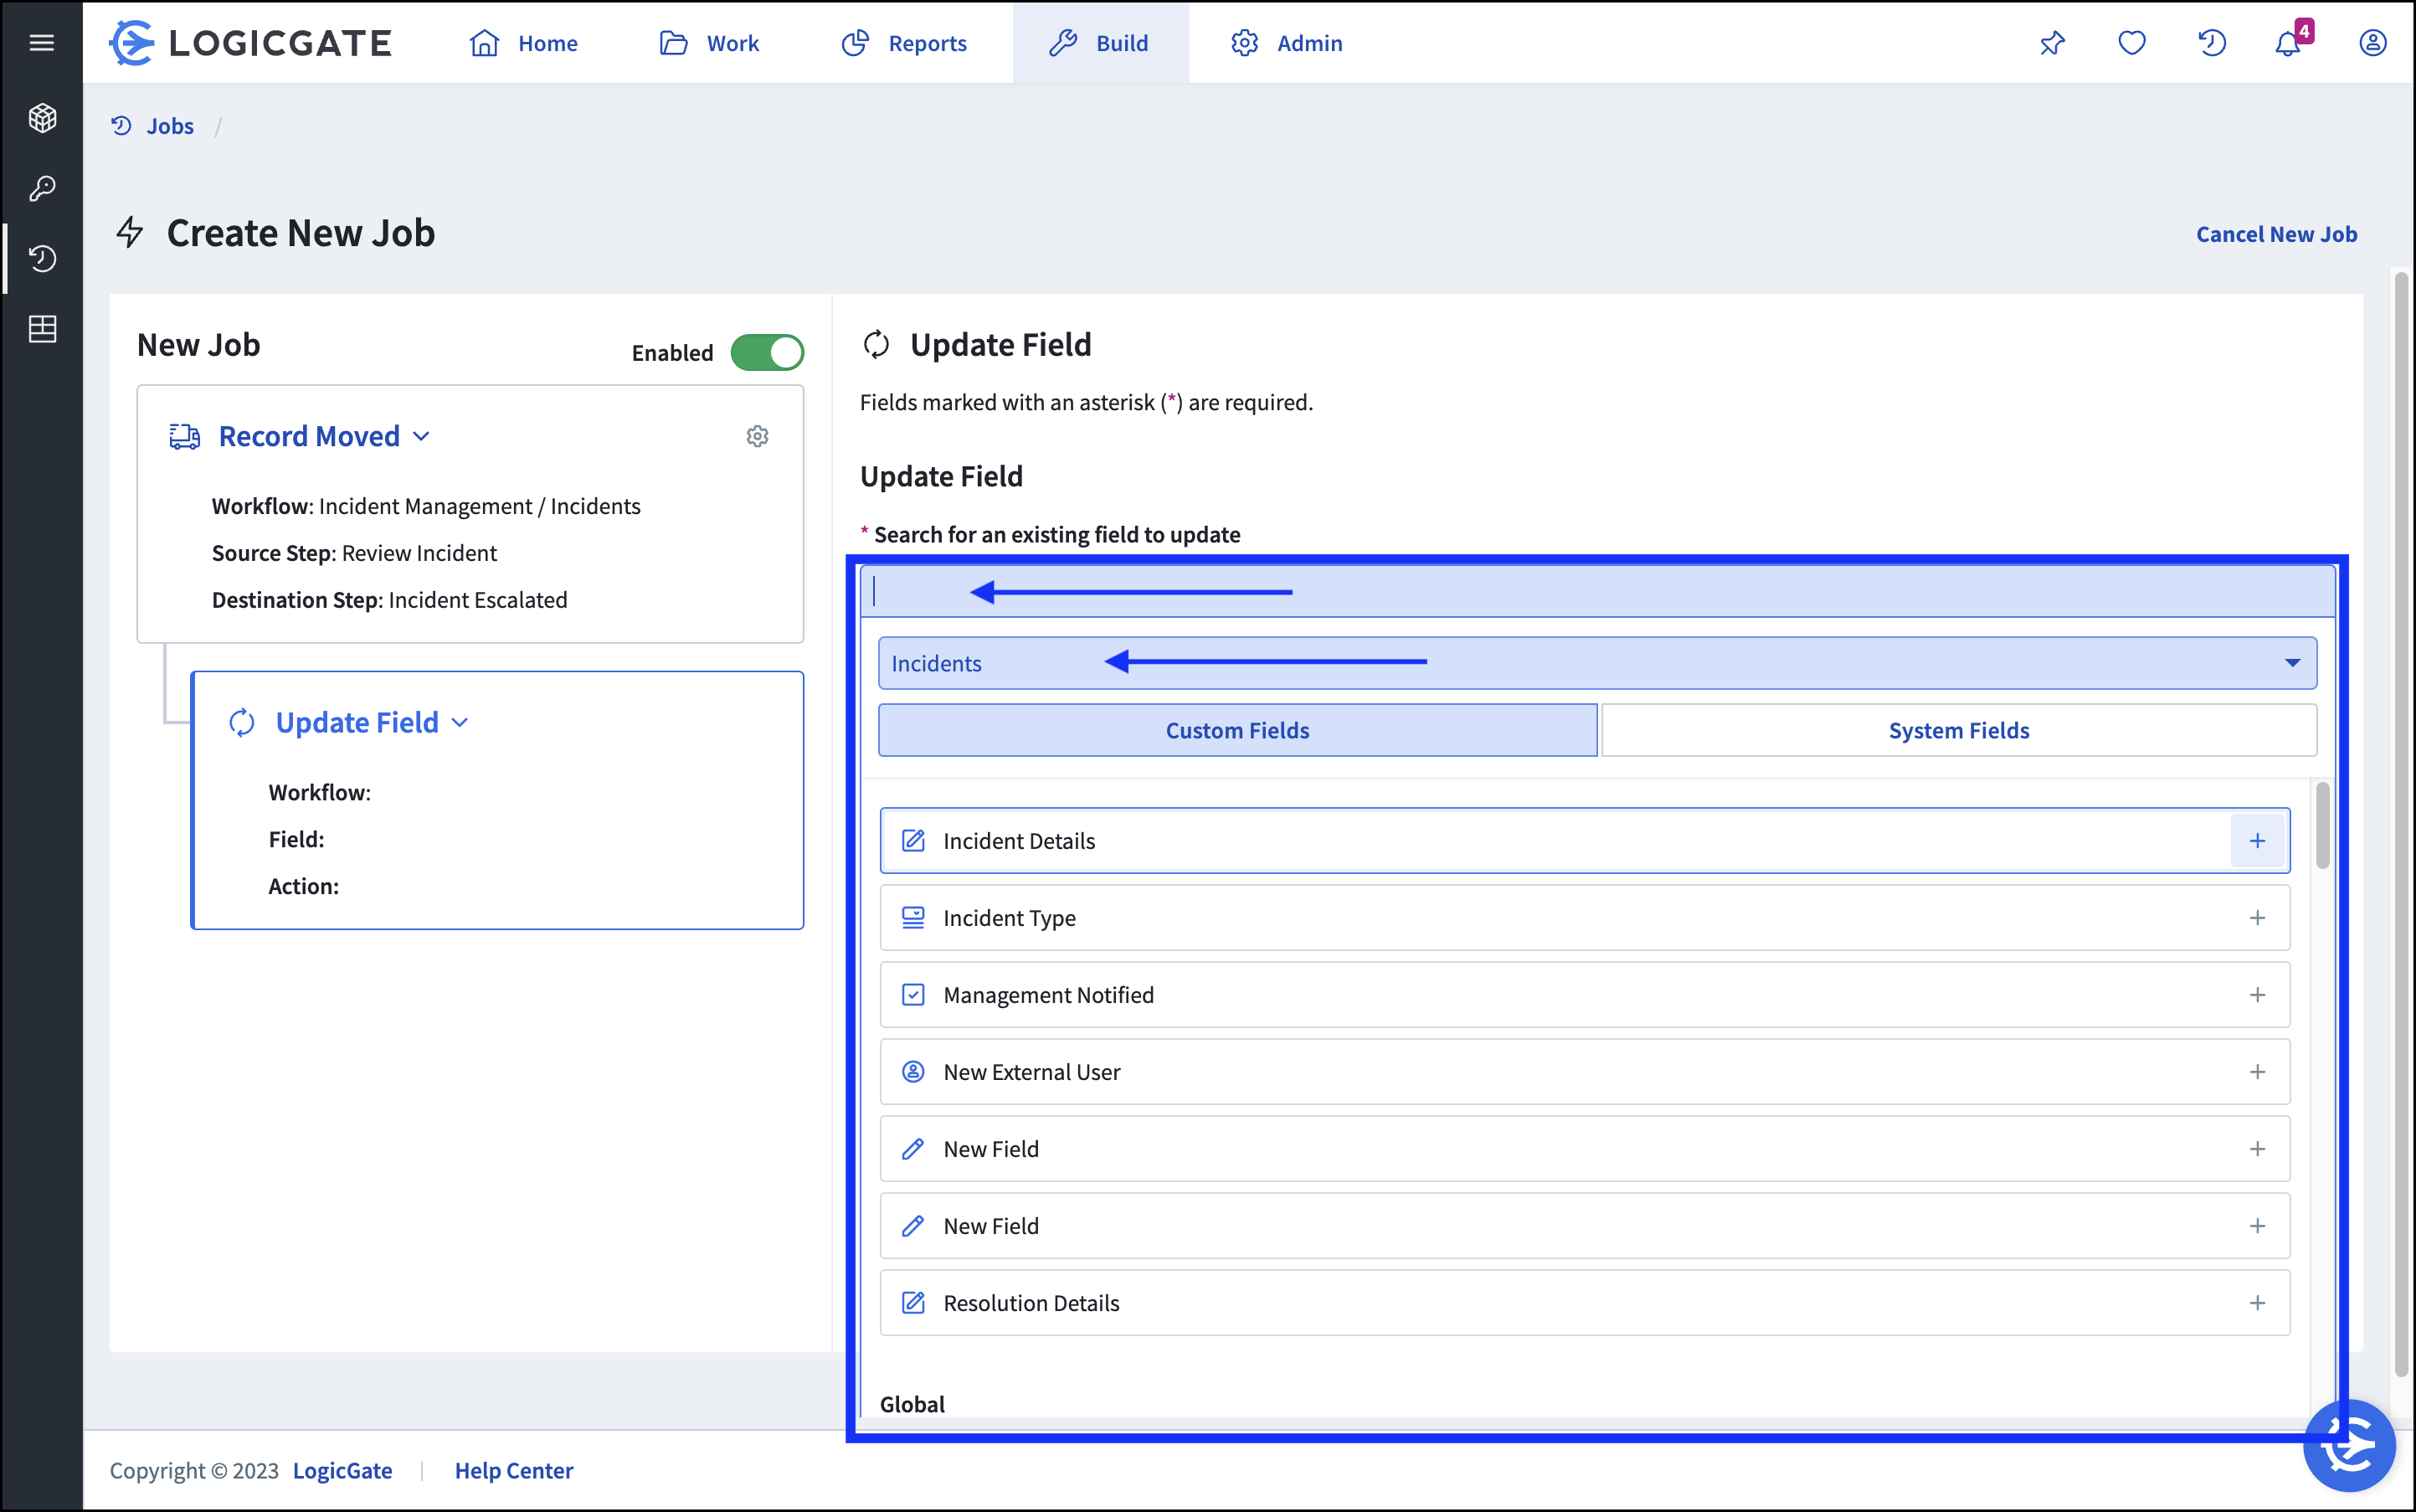Toggle the Enabled job switch
Viewport: 2416px width, 1512px height.
[x=767, y=352]
